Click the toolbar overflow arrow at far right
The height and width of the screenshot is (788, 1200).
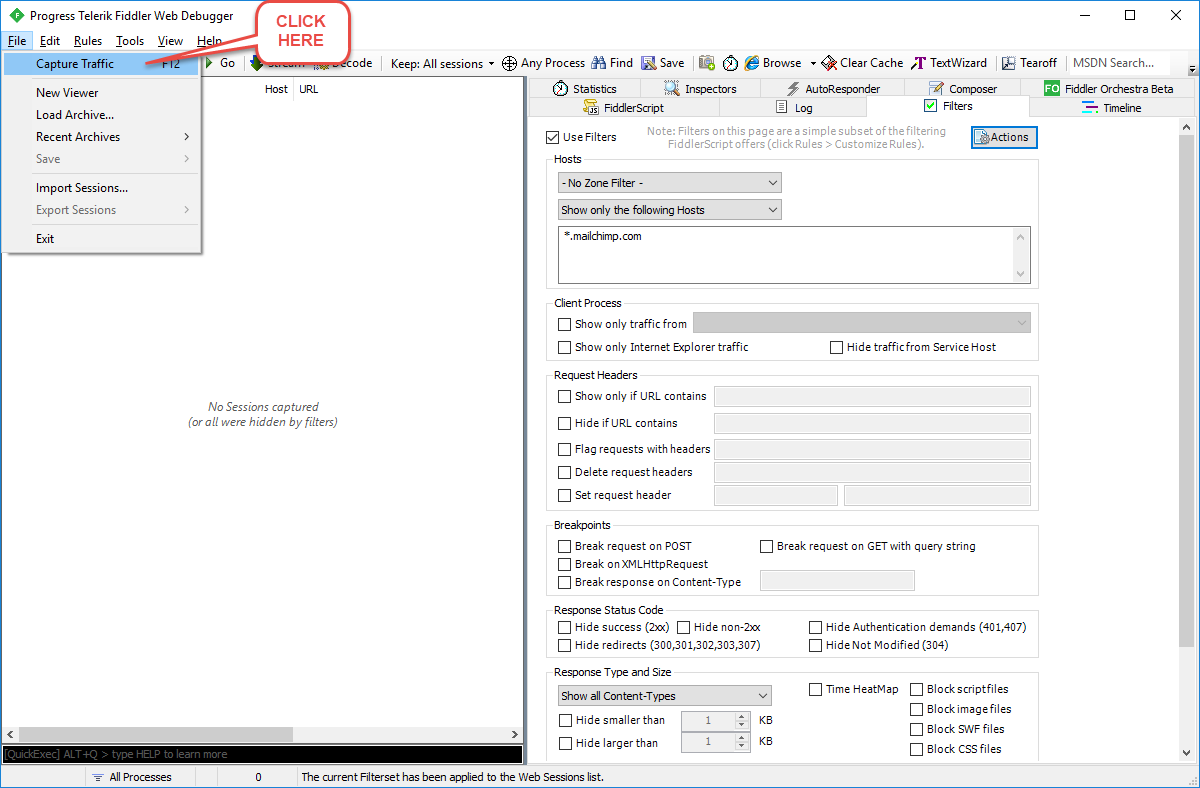click(x=1192, y=69)
